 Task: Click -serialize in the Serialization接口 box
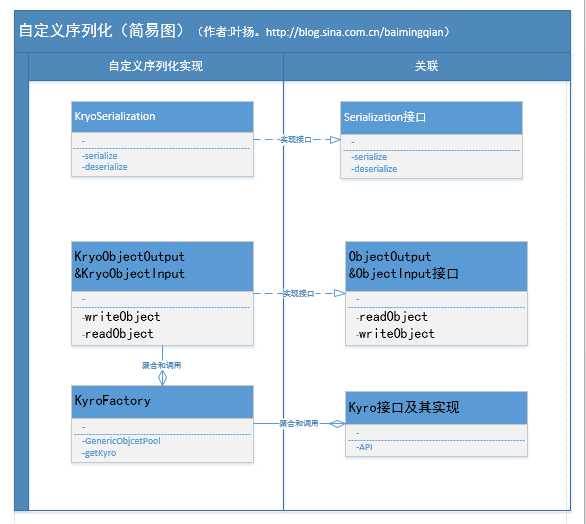click(x=369, y=157)
